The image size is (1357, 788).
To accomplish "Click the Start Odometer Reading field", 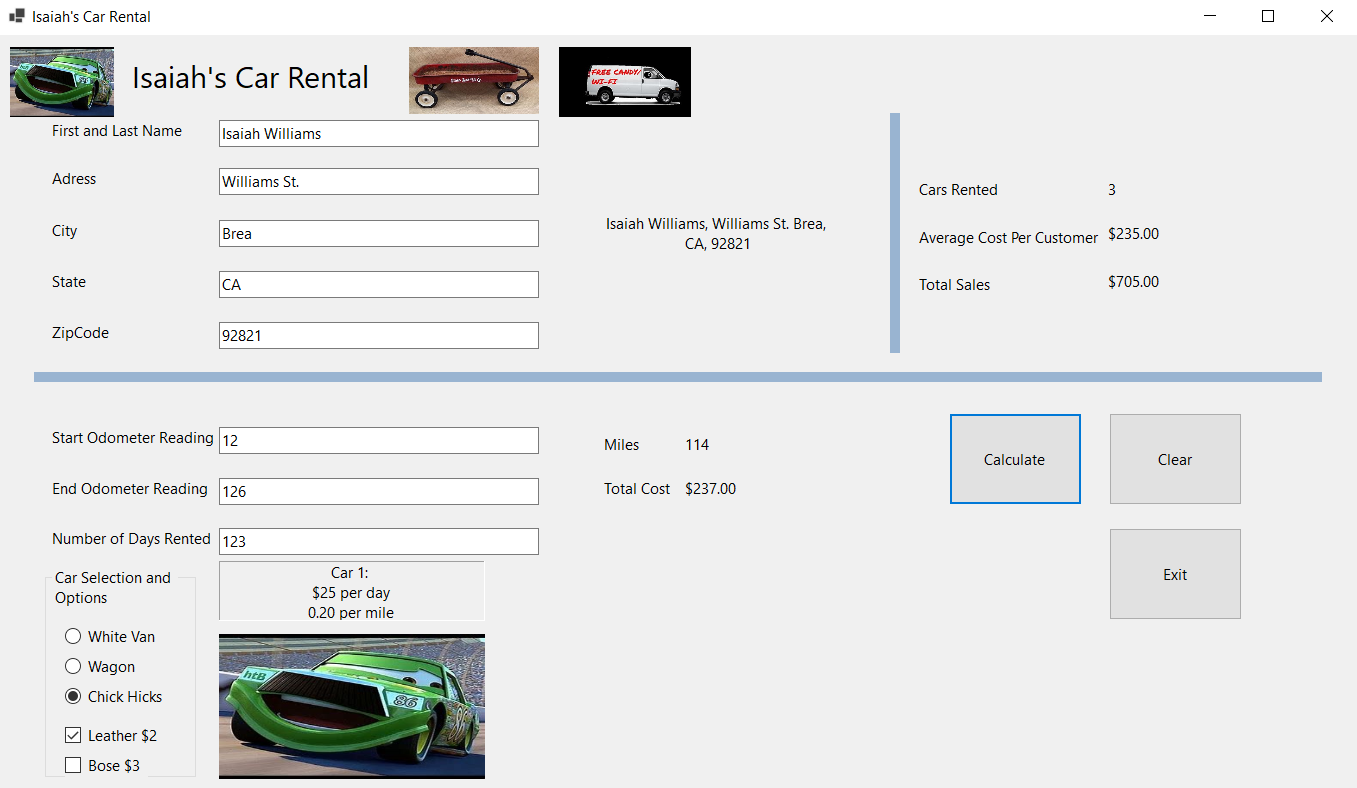I will click(379, 440).
